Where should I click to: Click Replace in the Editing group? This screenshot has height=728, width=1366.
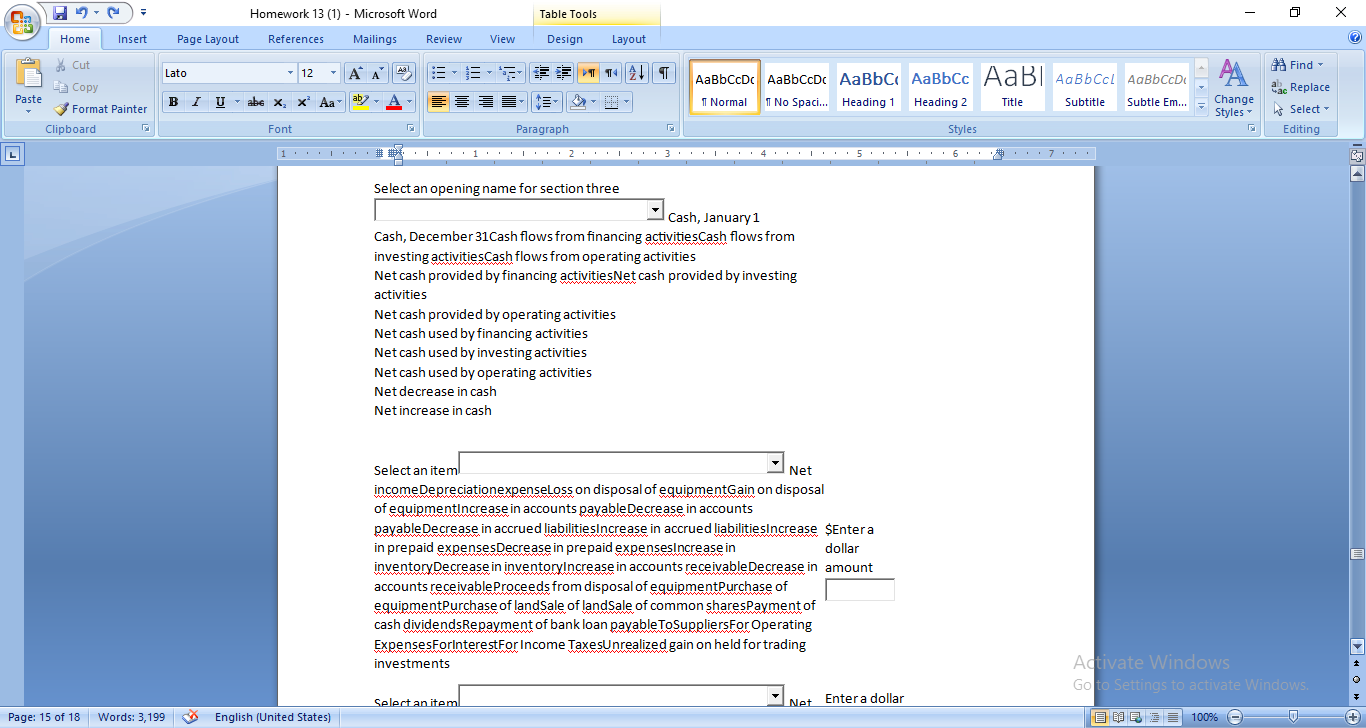(x=1302, y=87)
